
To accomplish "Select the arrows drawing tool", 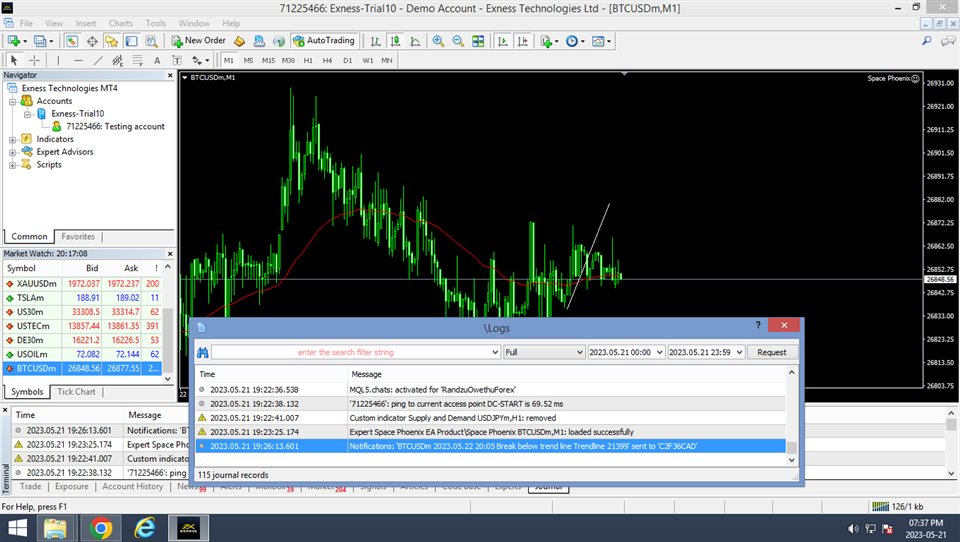I will pos(197,60).
